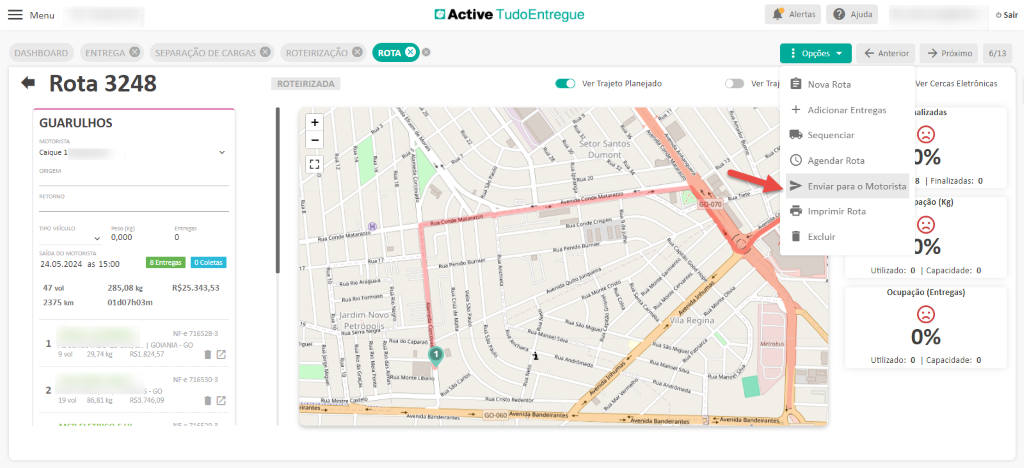Switch to SEPARAÇÃO DE CARGAS tab
This screenshot has height=468, width=1024.
click(206, 53)
